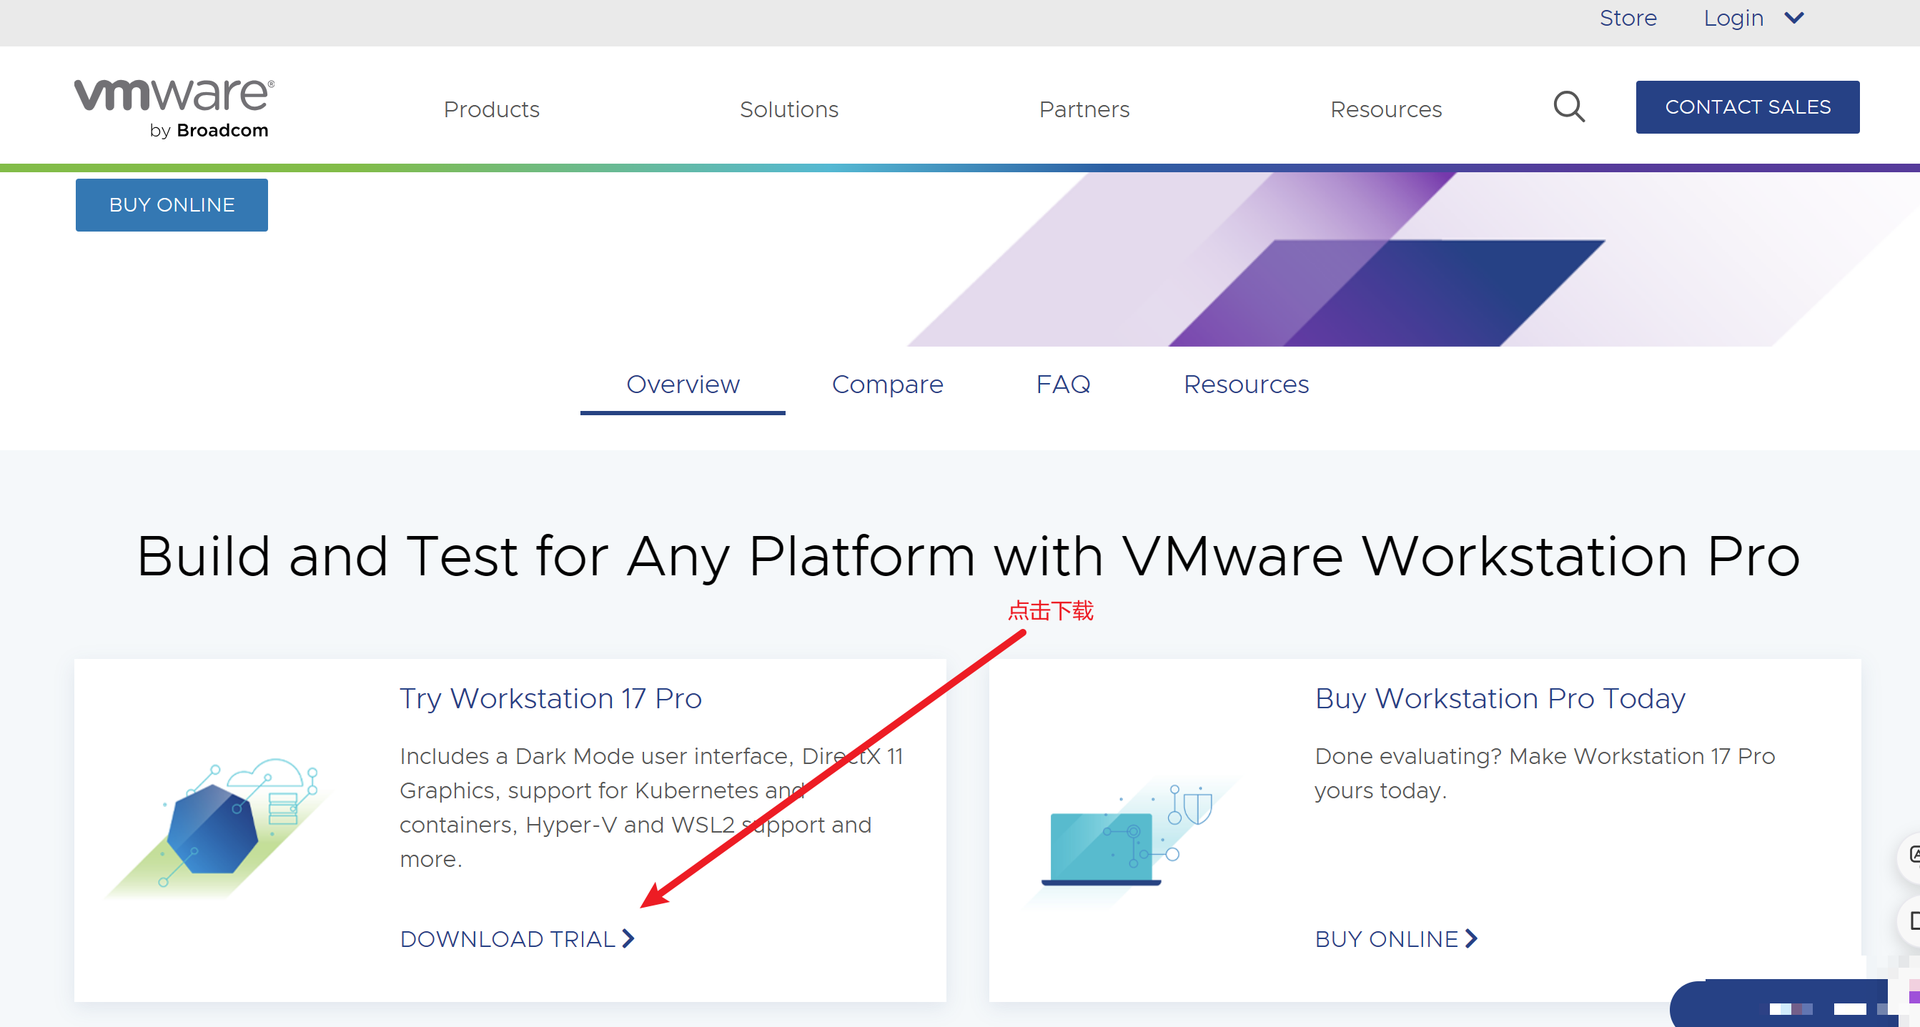Open the Products menu
Screen dimensions: 1920x1027
491,109
